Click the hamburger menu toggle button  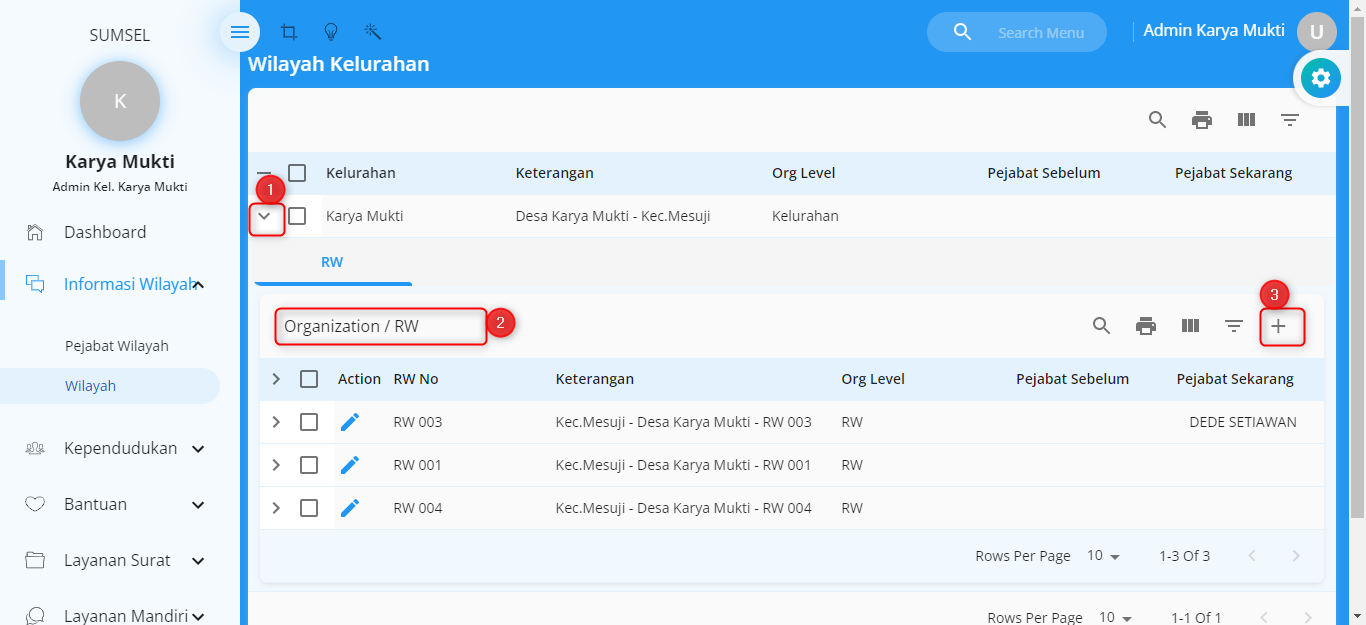[240, 32]
